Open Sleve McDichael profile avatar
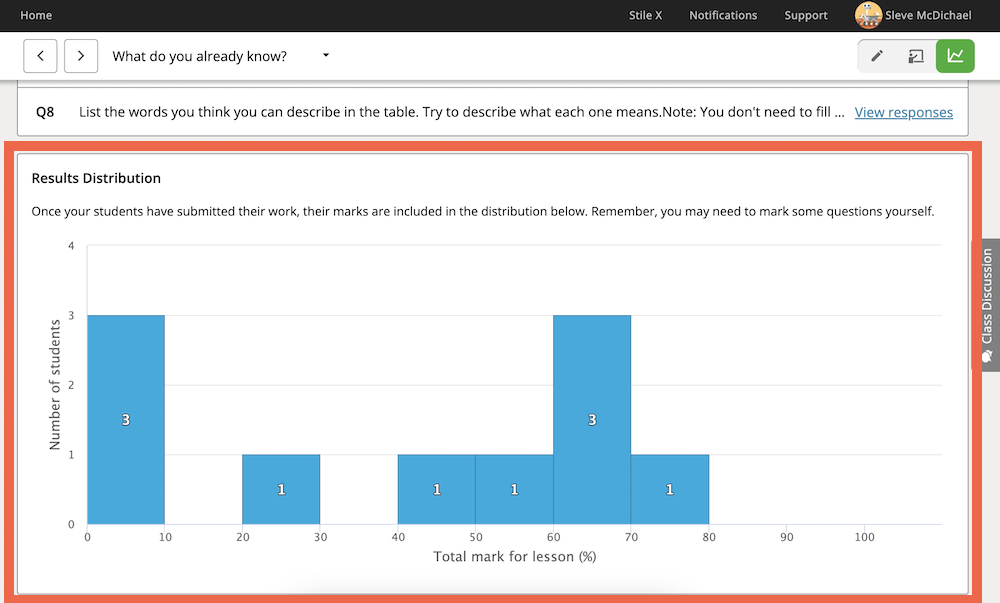Viewport: 1000px width, 603px height. [868, 15]
